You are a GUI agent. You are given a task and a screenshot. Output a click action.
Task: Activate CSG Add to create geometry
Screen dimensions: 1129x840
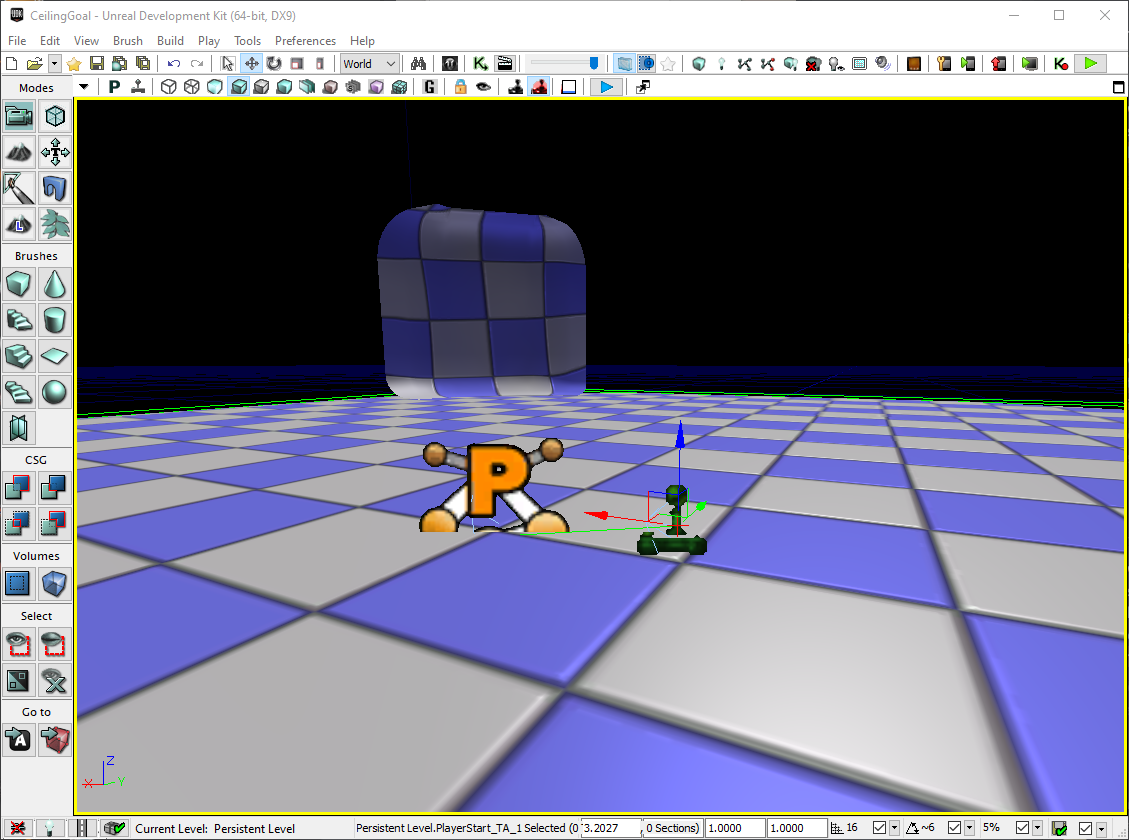tap(18, 487)
